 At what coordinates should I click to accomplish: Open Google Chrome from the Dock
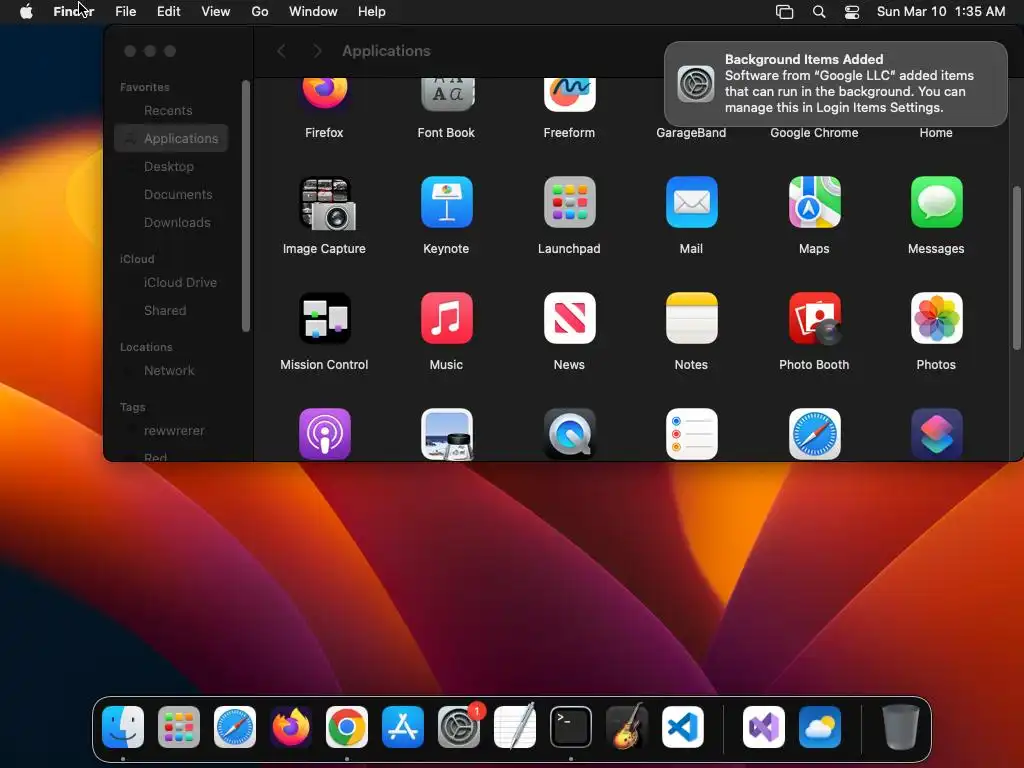[347, 727]
